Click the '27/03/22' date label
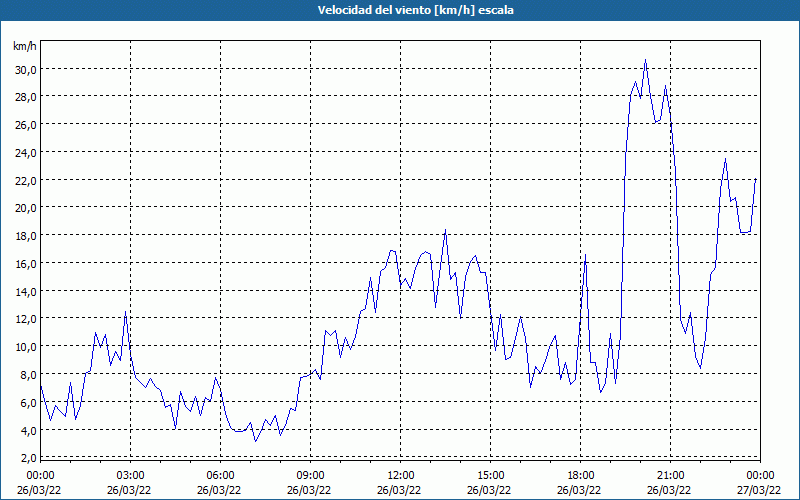Image resolution: width=800 pixels, height=500 pixels. 761,490
